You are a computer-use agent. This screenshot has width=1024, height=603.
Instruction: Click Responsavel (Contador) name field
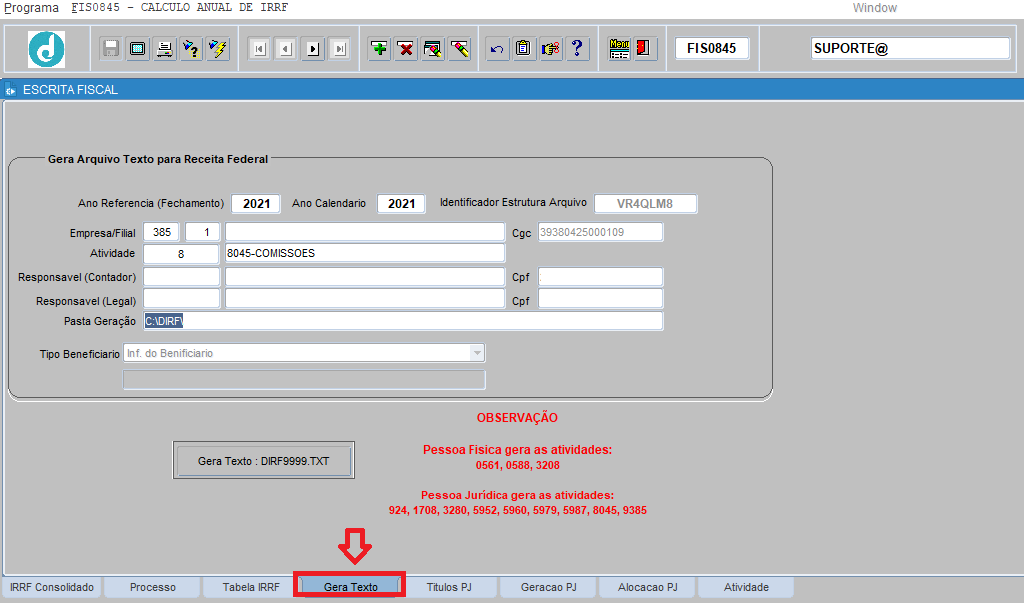click(365, 277)
